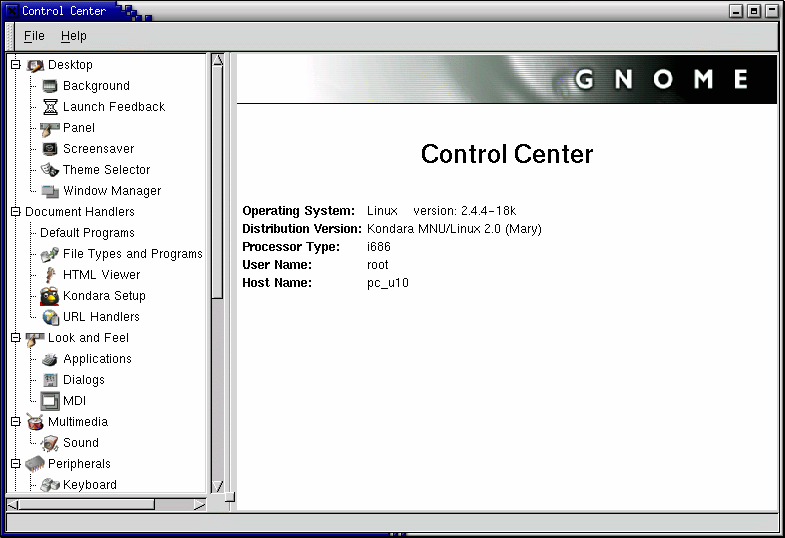The height and width of the screenshot is (538, 785).
Task: Collapse the Desktop tree branch
Action: [15, 65]
